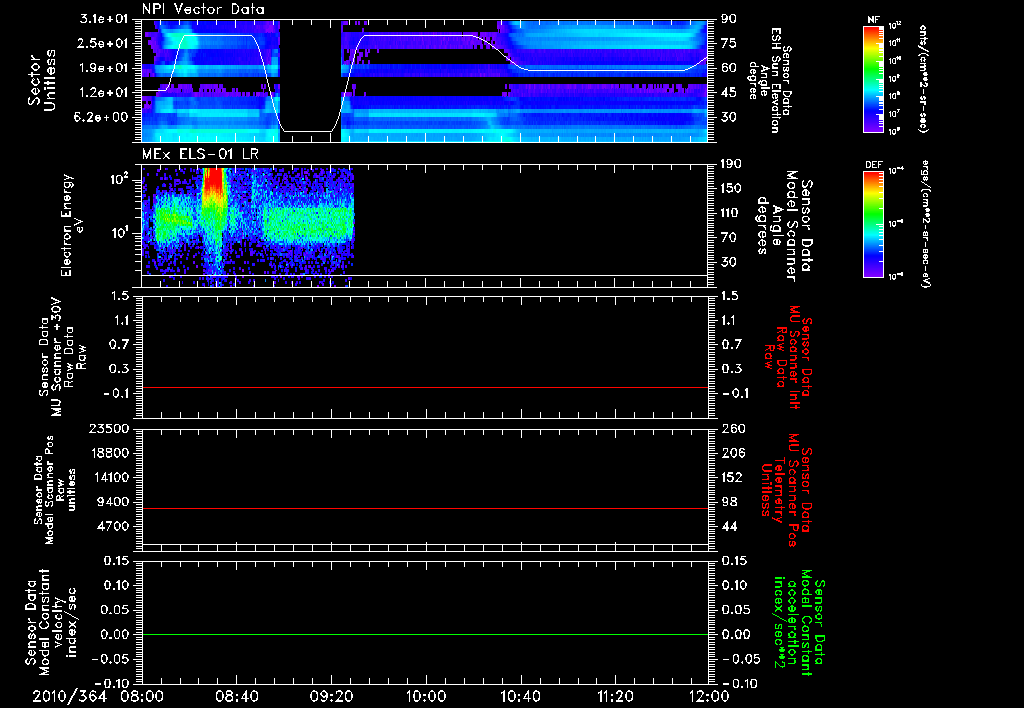The height and width of the screenshot is (708, 1024).
Task: Click the 1.9e+01 sector tick value
Action: pos(104,68)
